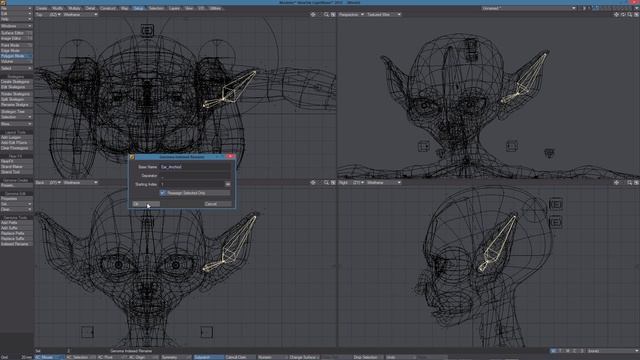Switch to Edge Mode

(16, 51)
